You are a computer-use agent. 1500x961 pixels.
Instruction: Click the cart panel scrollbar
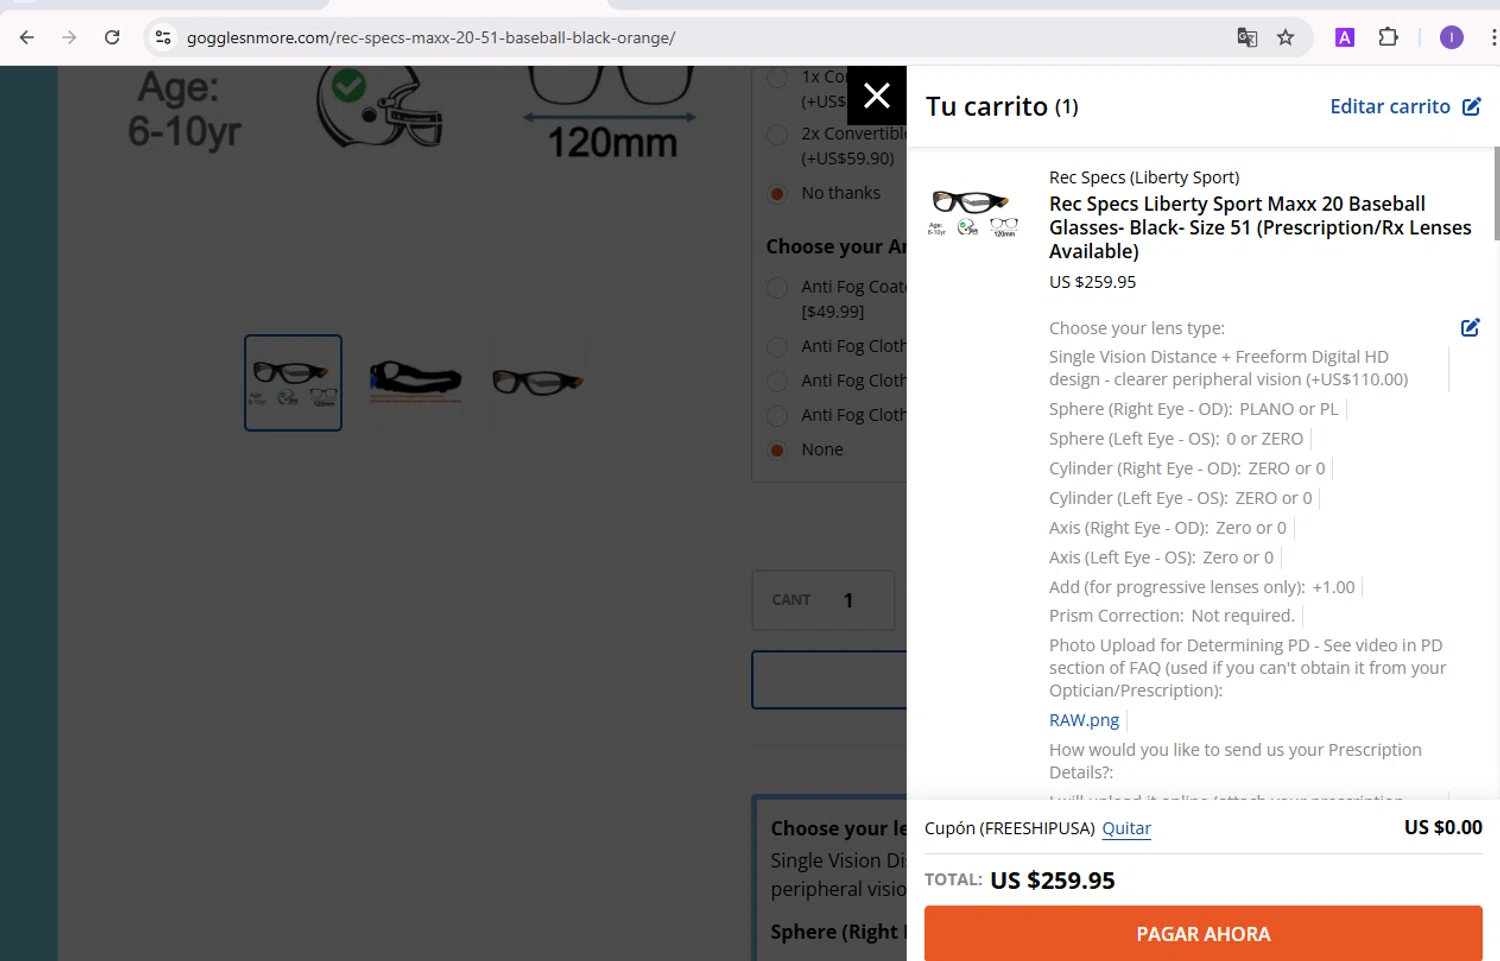[x=1496, y=194]
